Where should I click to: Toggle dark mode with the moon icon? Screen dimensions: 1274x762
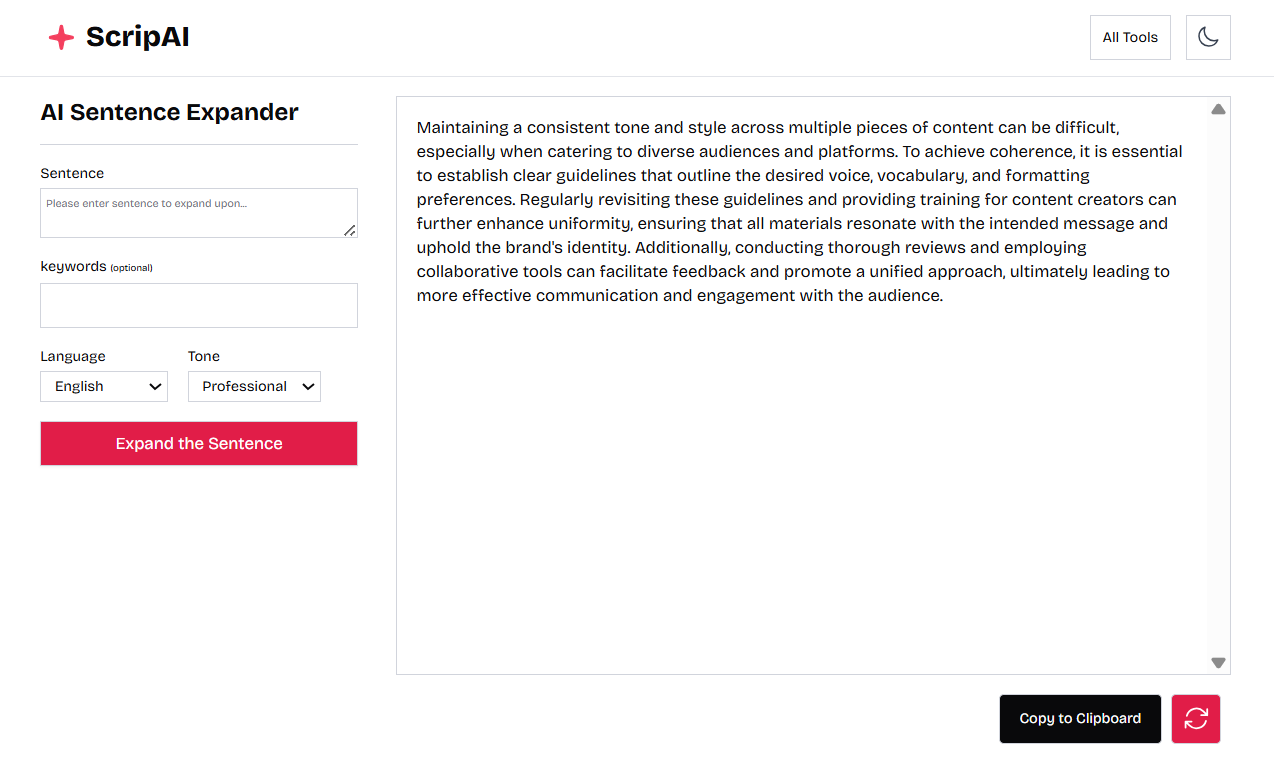pos(1208,38)
